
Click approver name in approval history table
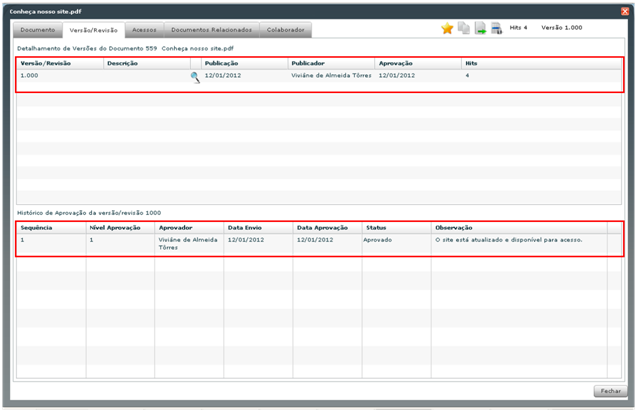[x=188, y=244]
